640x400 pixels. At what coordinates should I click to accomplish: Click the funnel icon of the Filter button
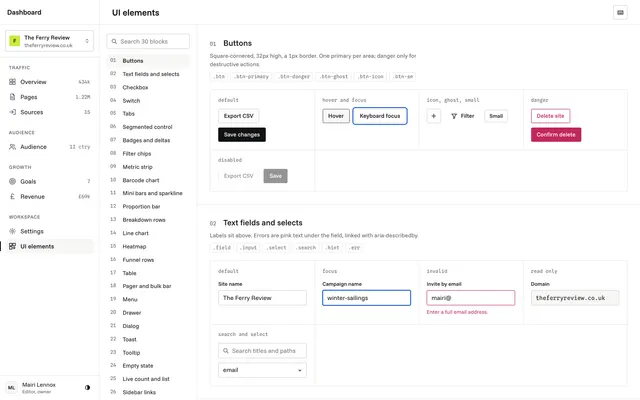tap(454, 116)
